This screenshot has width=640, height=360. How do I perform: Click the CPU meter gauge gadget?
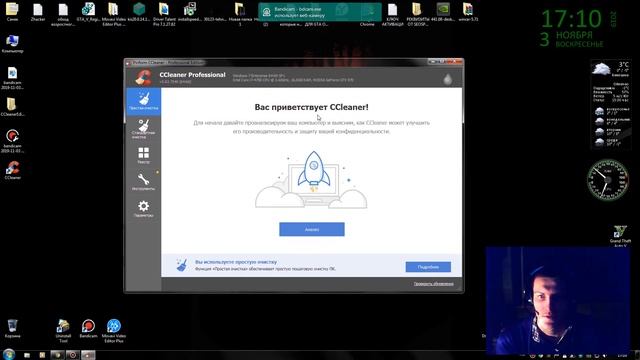608,180
